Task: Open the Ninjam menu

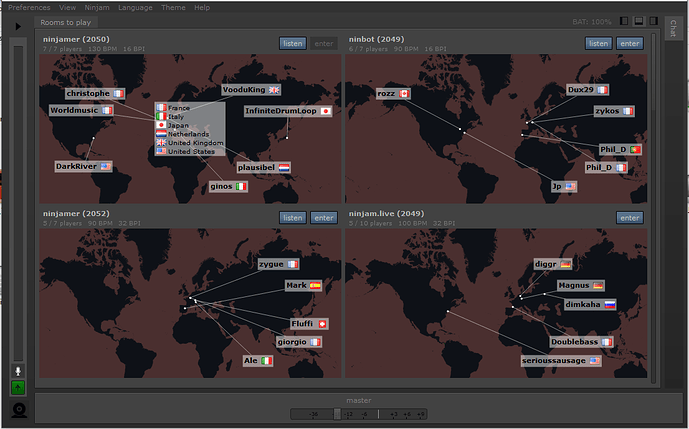Action: [x=97, y=7]
